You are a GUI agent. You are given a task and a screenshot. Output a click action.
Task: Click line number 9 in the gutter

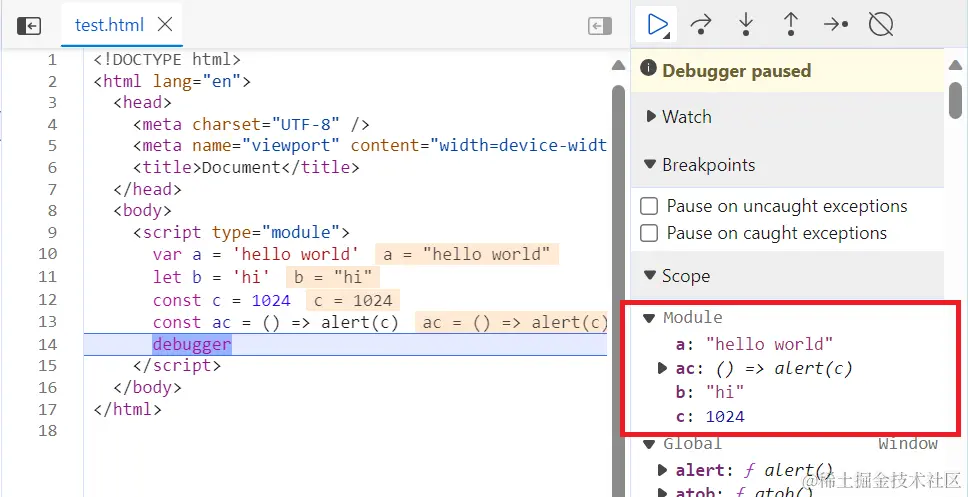pos(52,233)
